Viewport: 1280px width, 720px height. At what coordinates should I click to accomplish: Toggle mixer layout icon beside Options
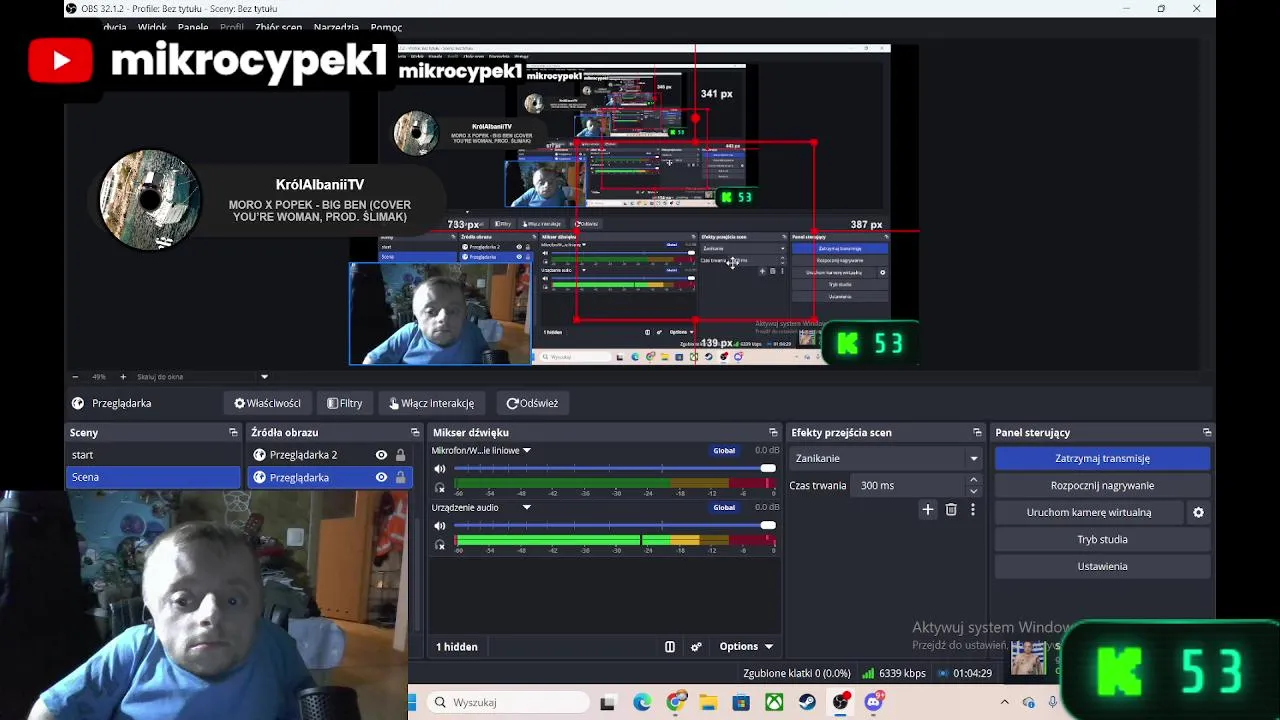(670, 647)
